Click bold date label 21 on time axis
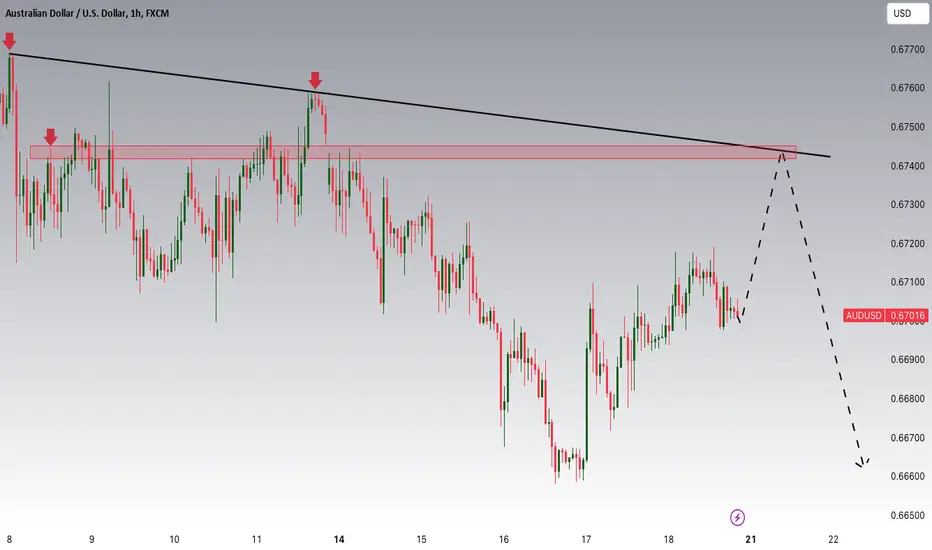This screenshot has height=550, width=932. 751,539
